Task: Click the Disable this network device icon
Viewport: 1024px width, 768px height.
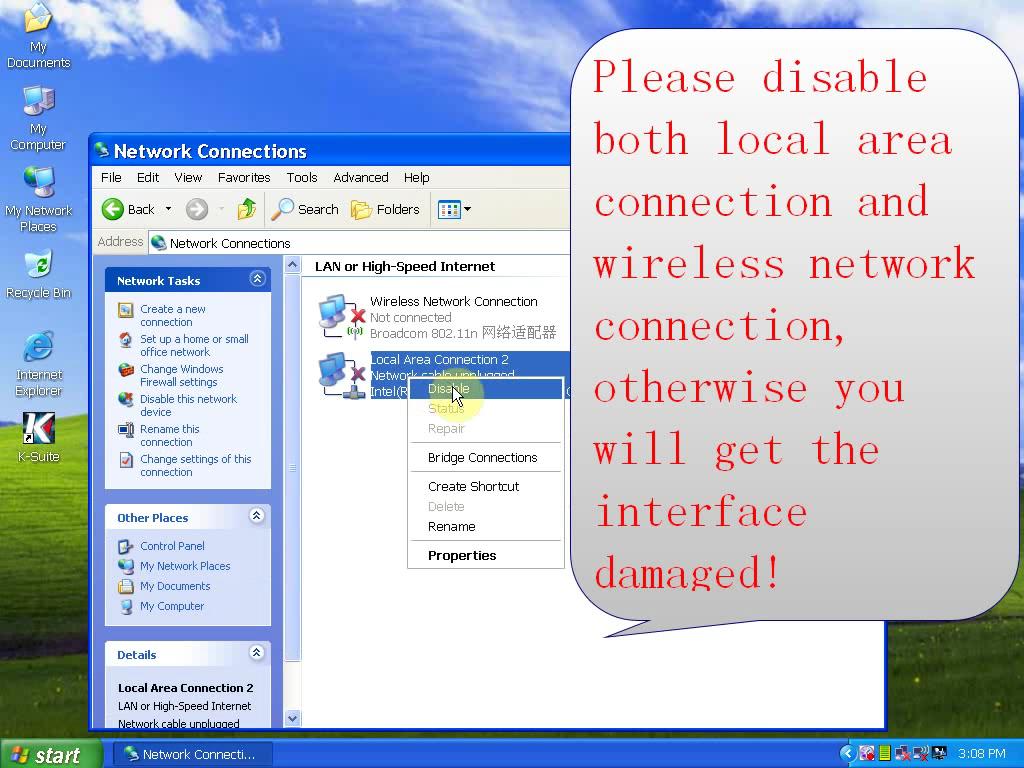Action: tap(125, 400)
